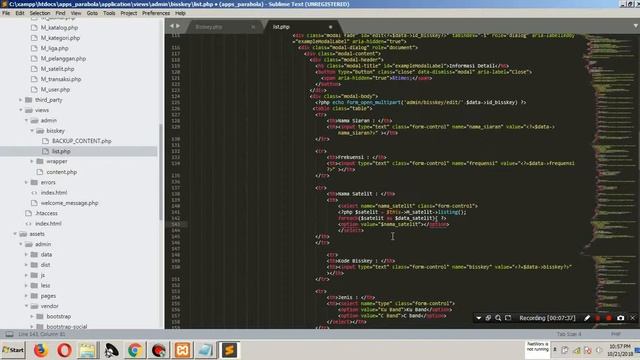Change Tab Size setting in status bar

pyautogui.click(x=569, y=334)
